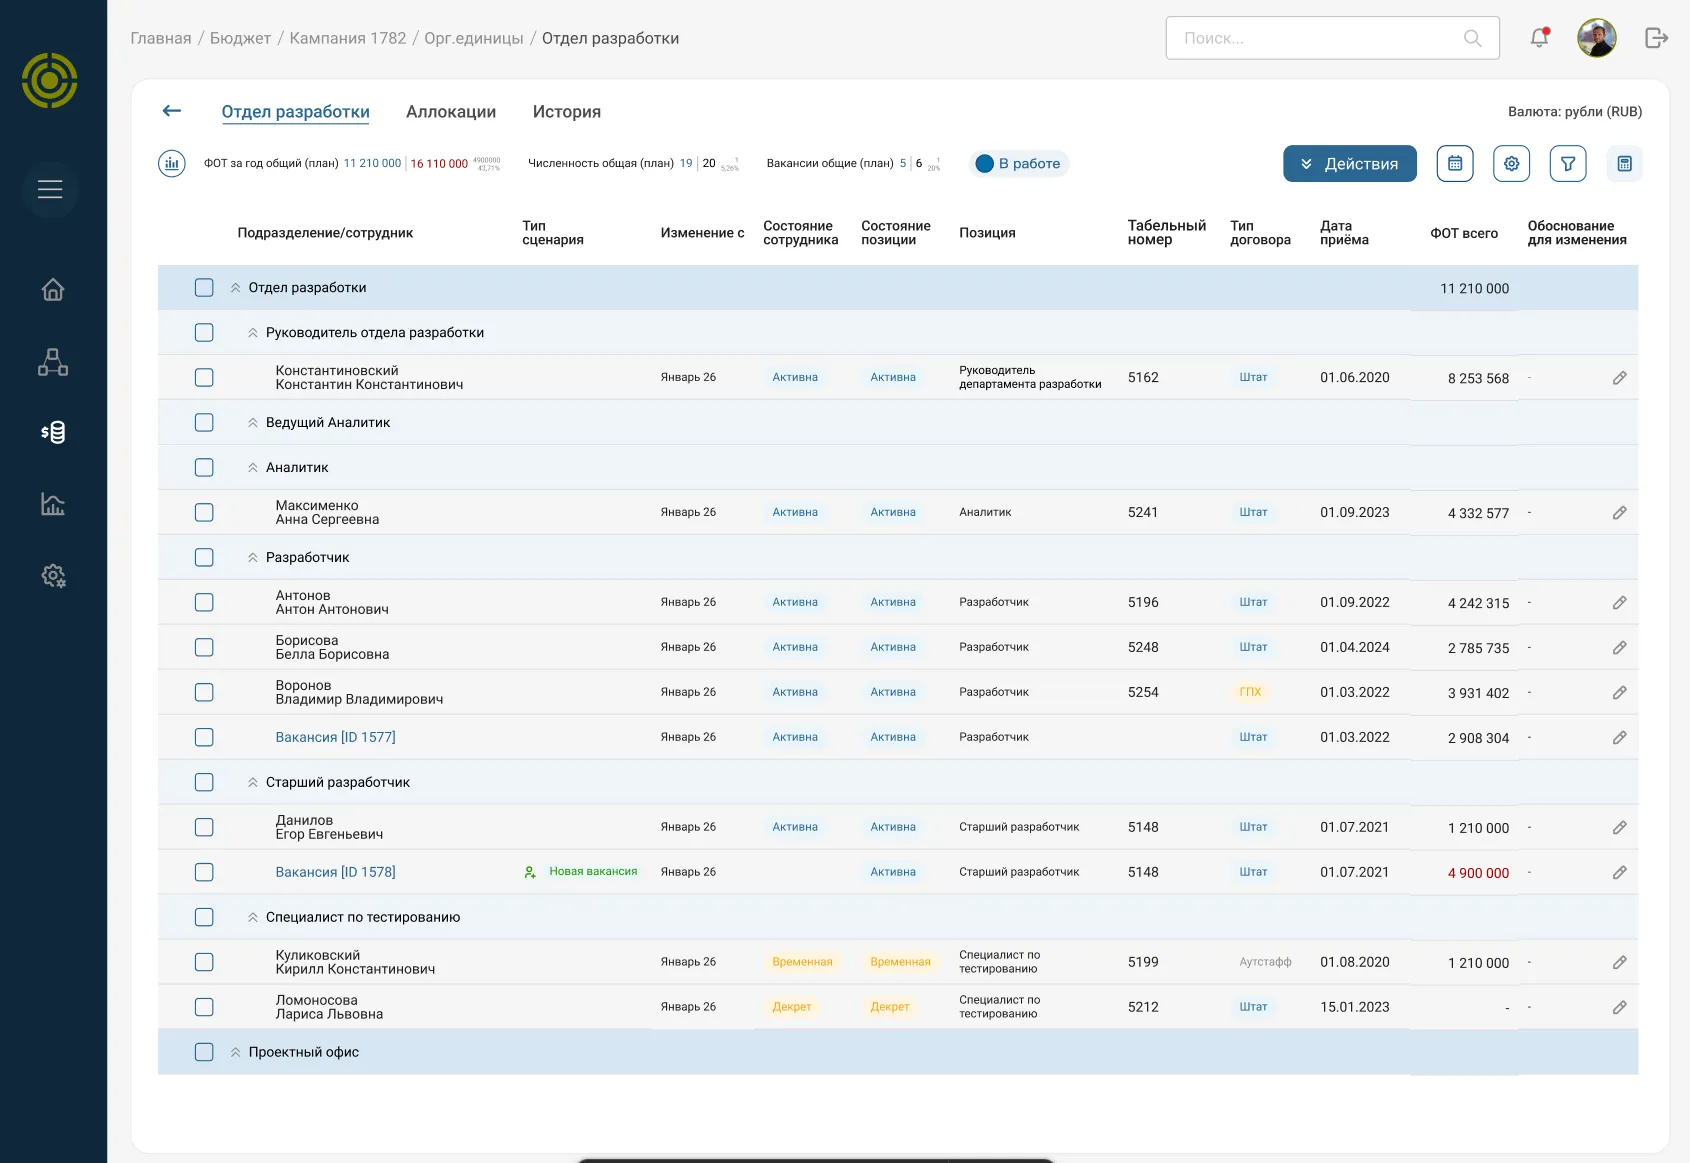Image resolution: width=1690 pixels, height=1163 pixels.
Task: Go back using the left arrow
Action: click(x=172, y=111)
